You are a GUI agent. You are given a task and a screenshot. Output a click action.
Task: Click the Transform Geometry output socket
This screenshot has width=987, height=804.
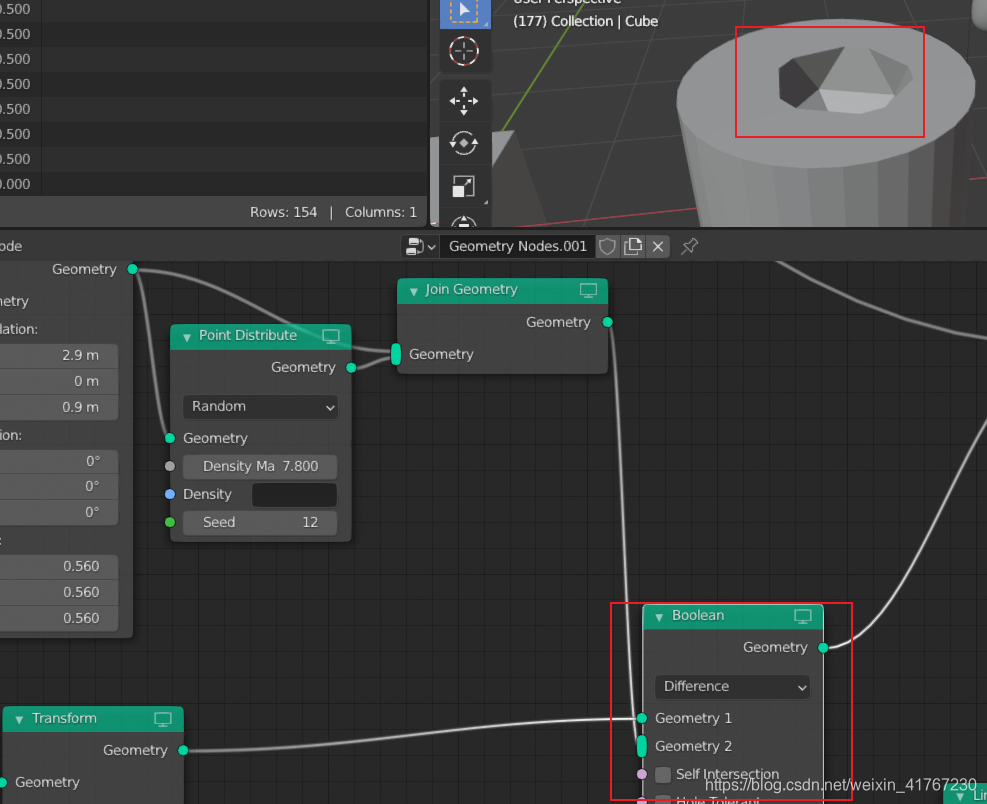[x=183, y=750]
